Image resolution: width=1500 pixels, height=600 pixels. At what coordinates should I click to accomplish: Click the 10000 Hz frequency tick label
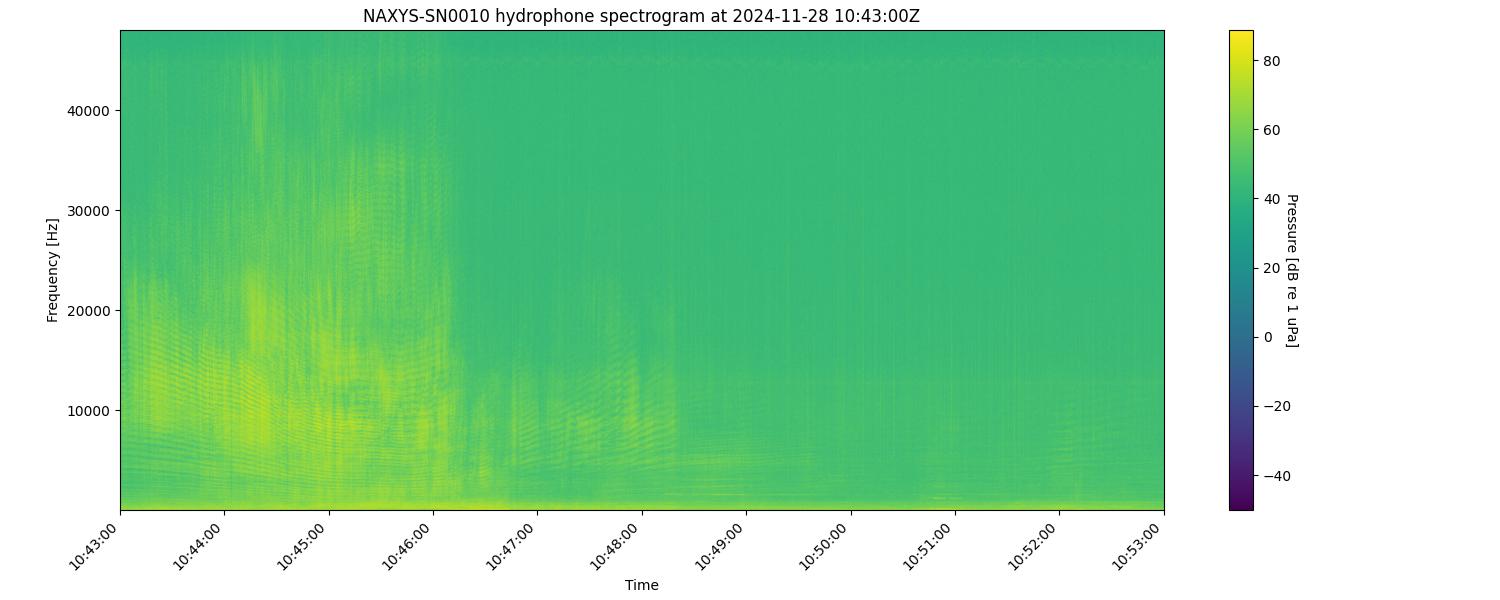coord(88,410)
